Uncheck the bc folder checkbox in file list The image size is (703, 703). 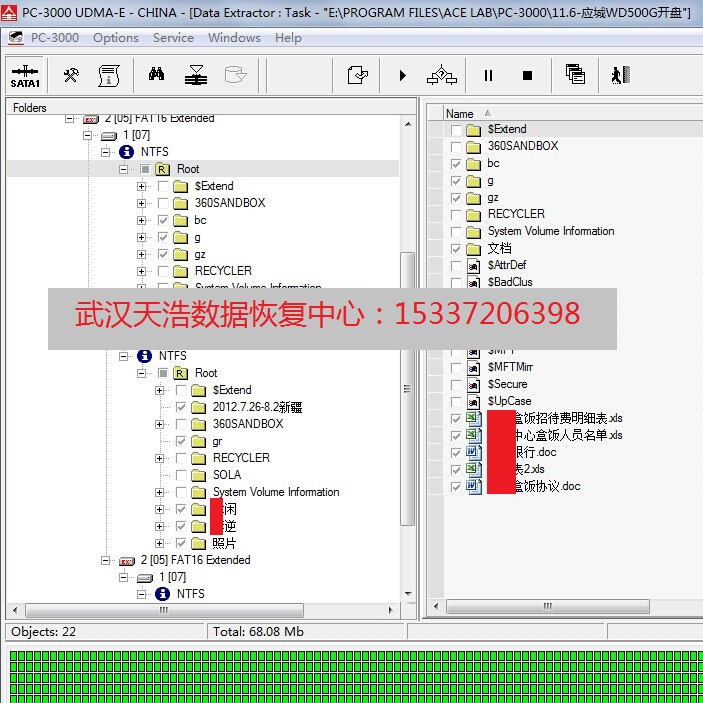pyautogui.click(x=456, y=163)
